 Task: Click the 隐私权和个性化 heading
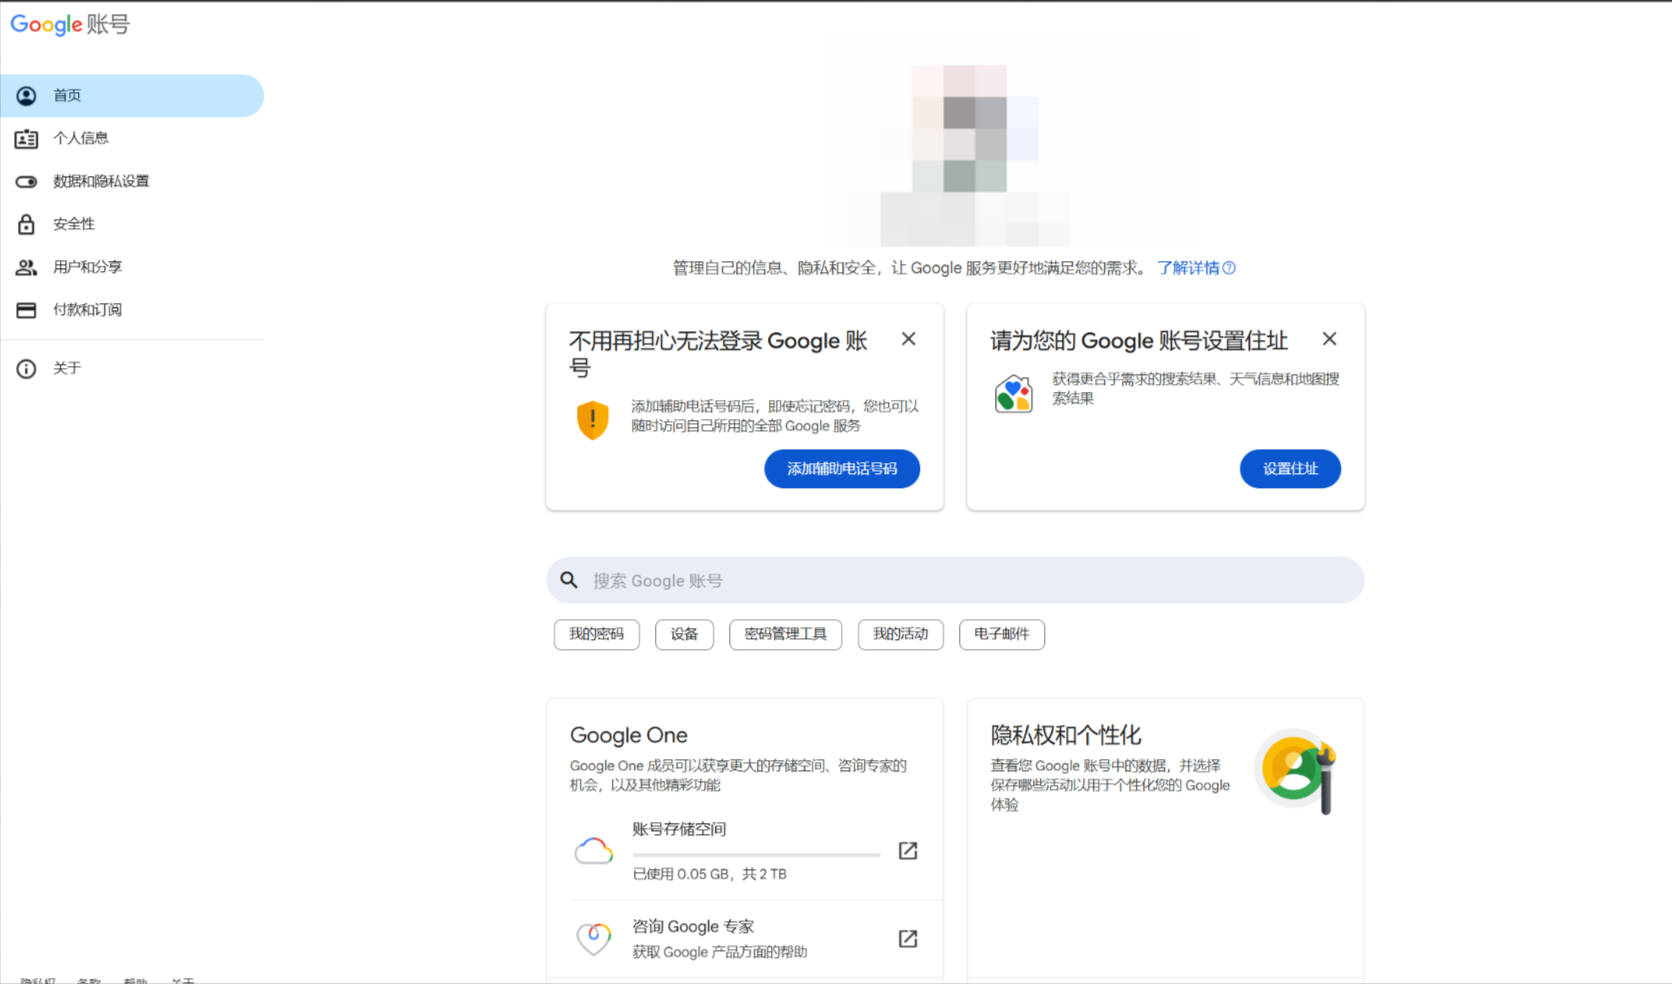coord(1066,735)
